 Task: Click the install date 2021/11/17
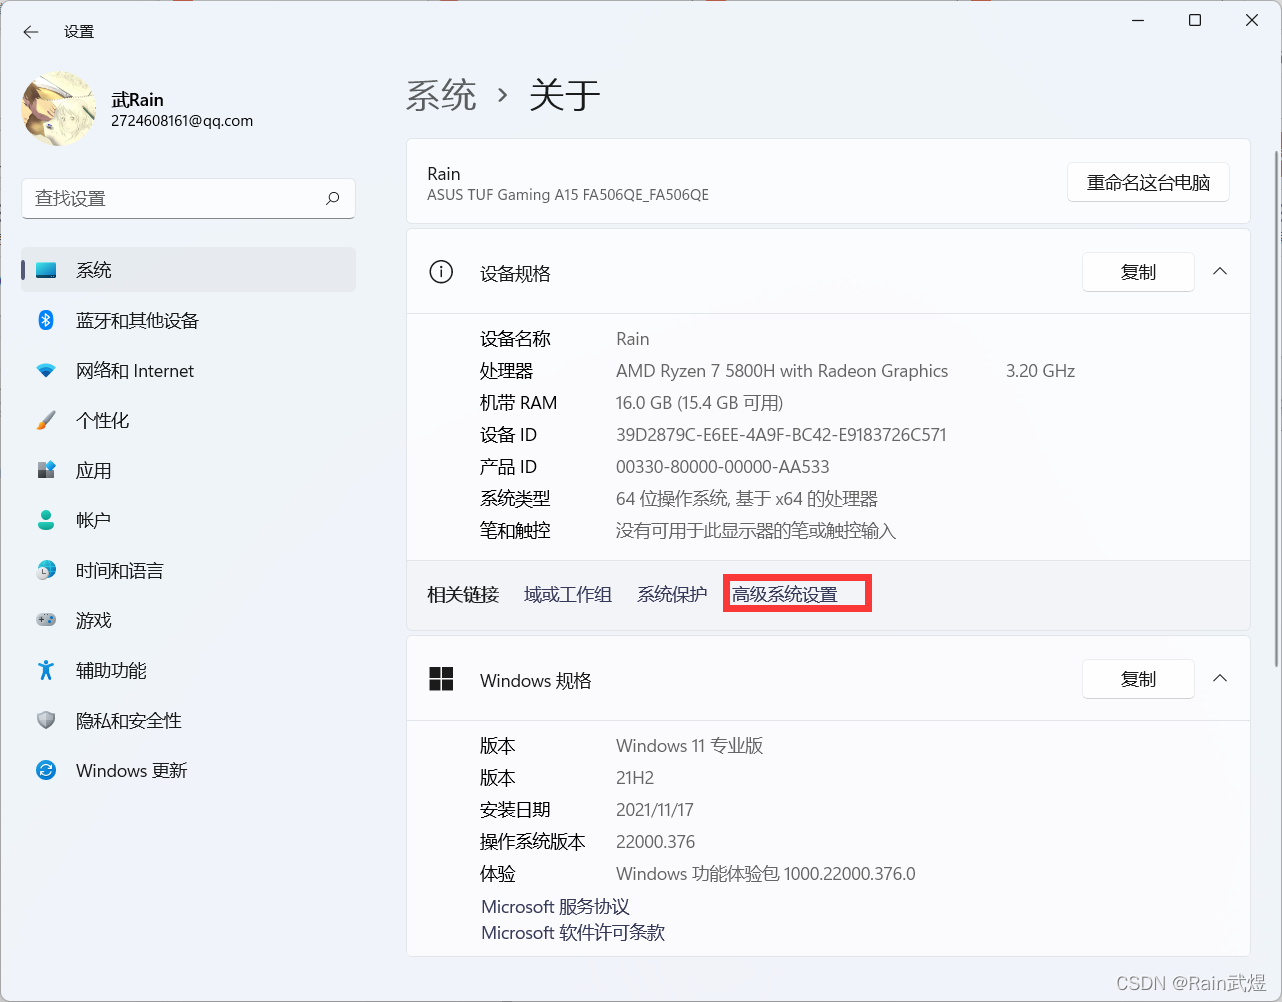pyautogui.click(x=654, y=809)
